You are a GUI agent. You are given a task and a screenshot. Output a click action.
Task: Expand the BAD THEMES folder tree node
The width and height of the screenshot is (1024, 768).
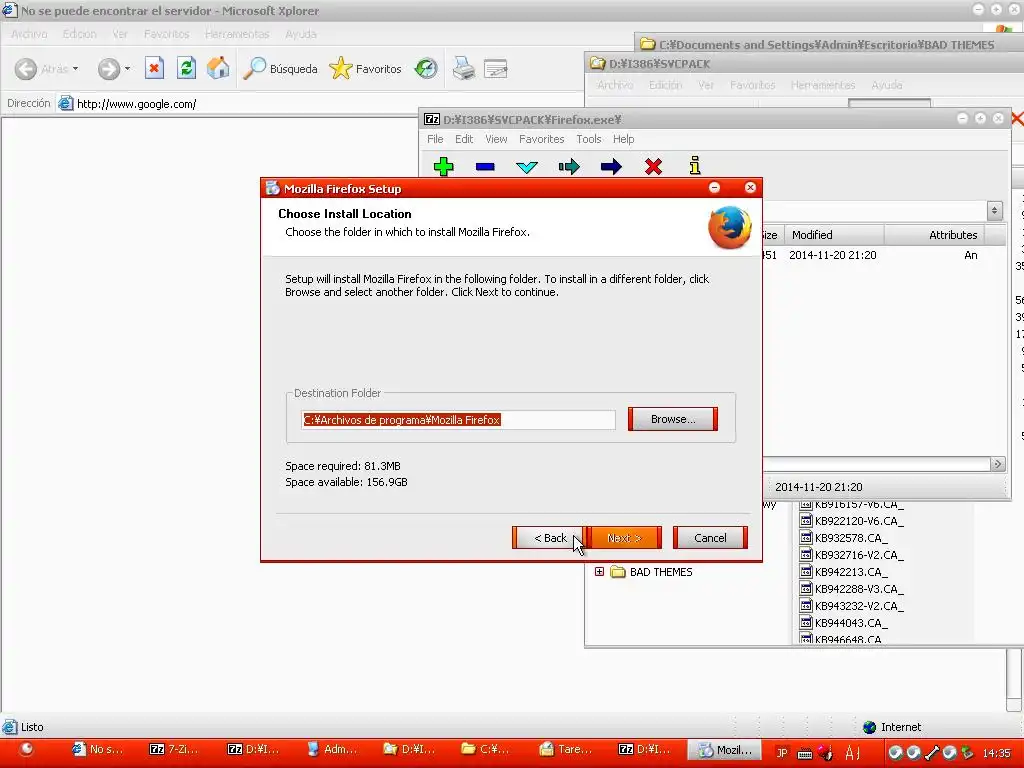(x=599, y=571)
